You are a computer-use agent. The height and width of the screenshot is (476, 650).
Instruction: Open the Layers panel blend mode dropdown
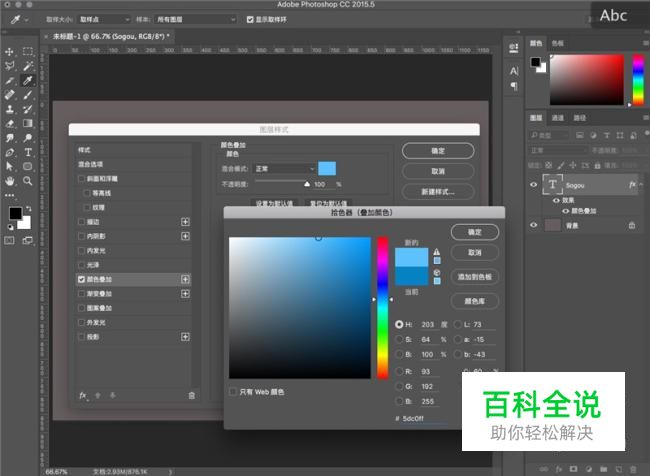(x=558, y=150)
